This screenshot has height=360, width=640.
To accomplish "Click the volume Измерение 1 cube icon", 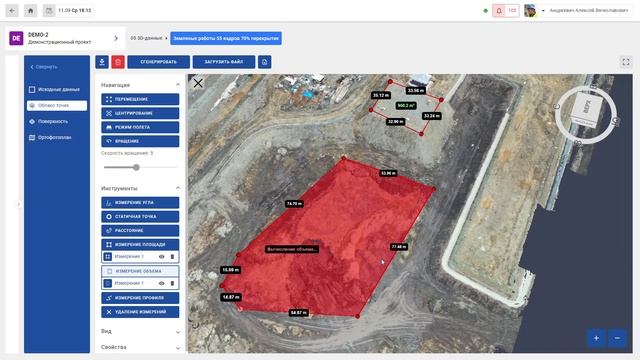I will click(x=108, y=283).
